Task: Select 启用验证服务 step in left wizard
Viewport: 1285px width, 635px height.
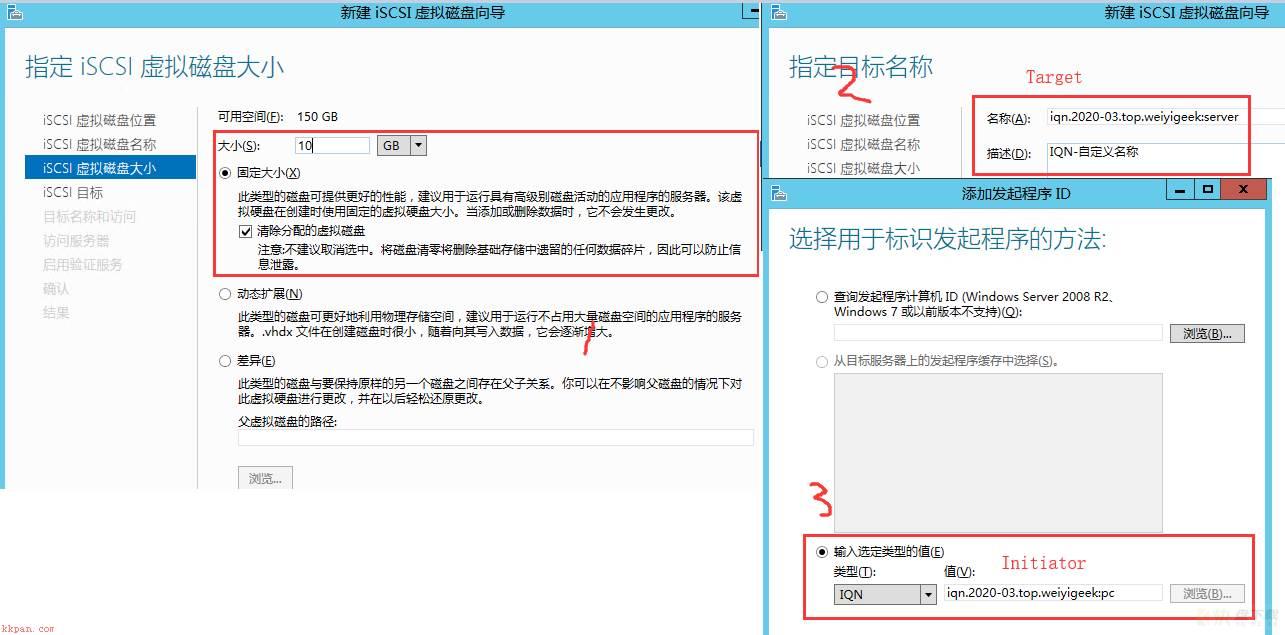Action: pos(83,264)
